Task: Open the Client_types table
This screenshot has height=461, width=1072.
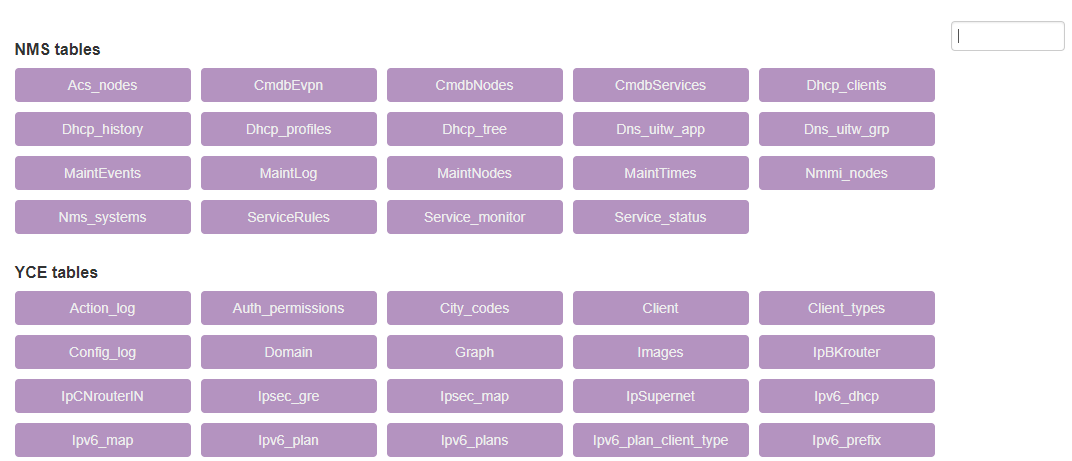Action: point(846,308)
